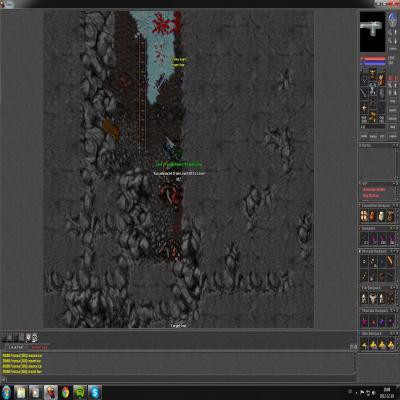This screenshot has width=400, height=400.
Task: Select first red name in VIP list
Action: pyautogui.click(x=374, y=190)
